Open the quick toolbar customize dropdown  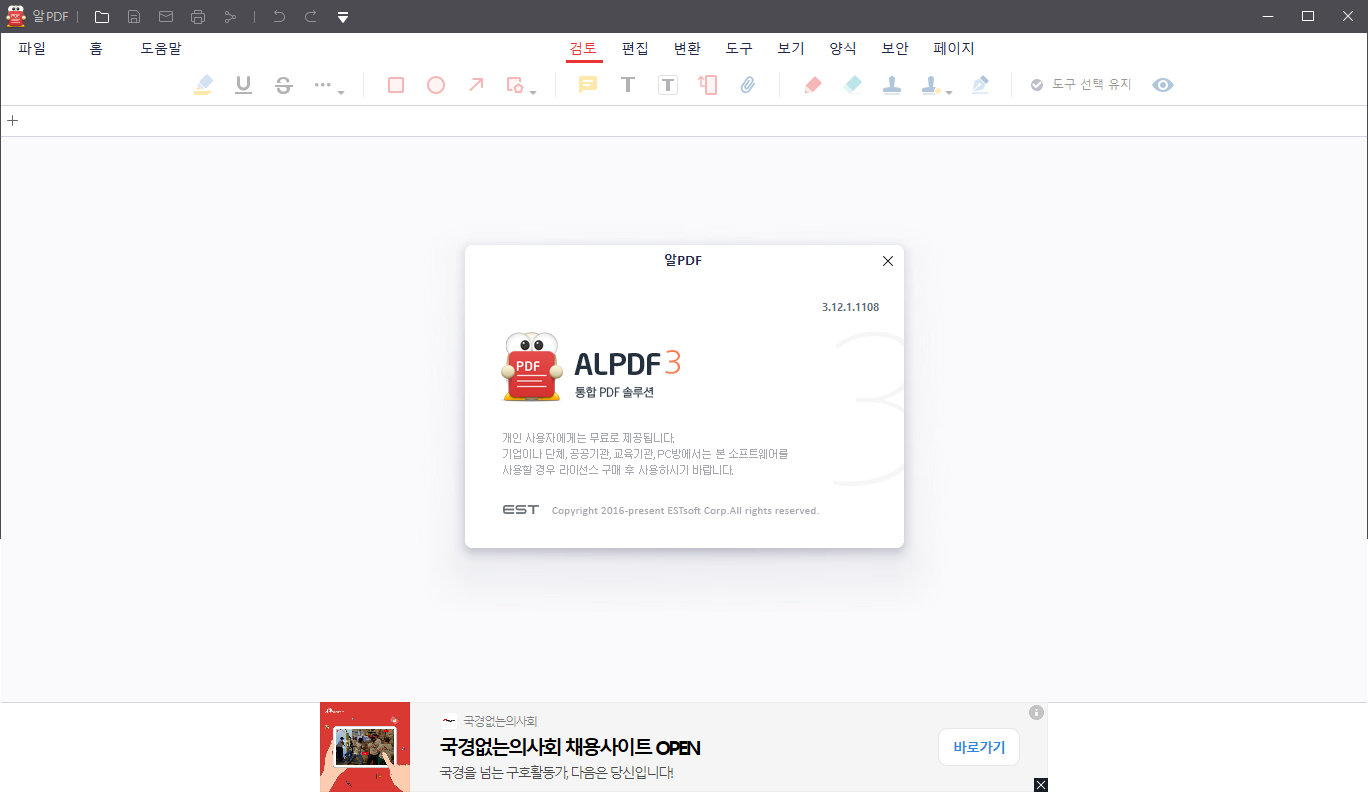[343, 16]
